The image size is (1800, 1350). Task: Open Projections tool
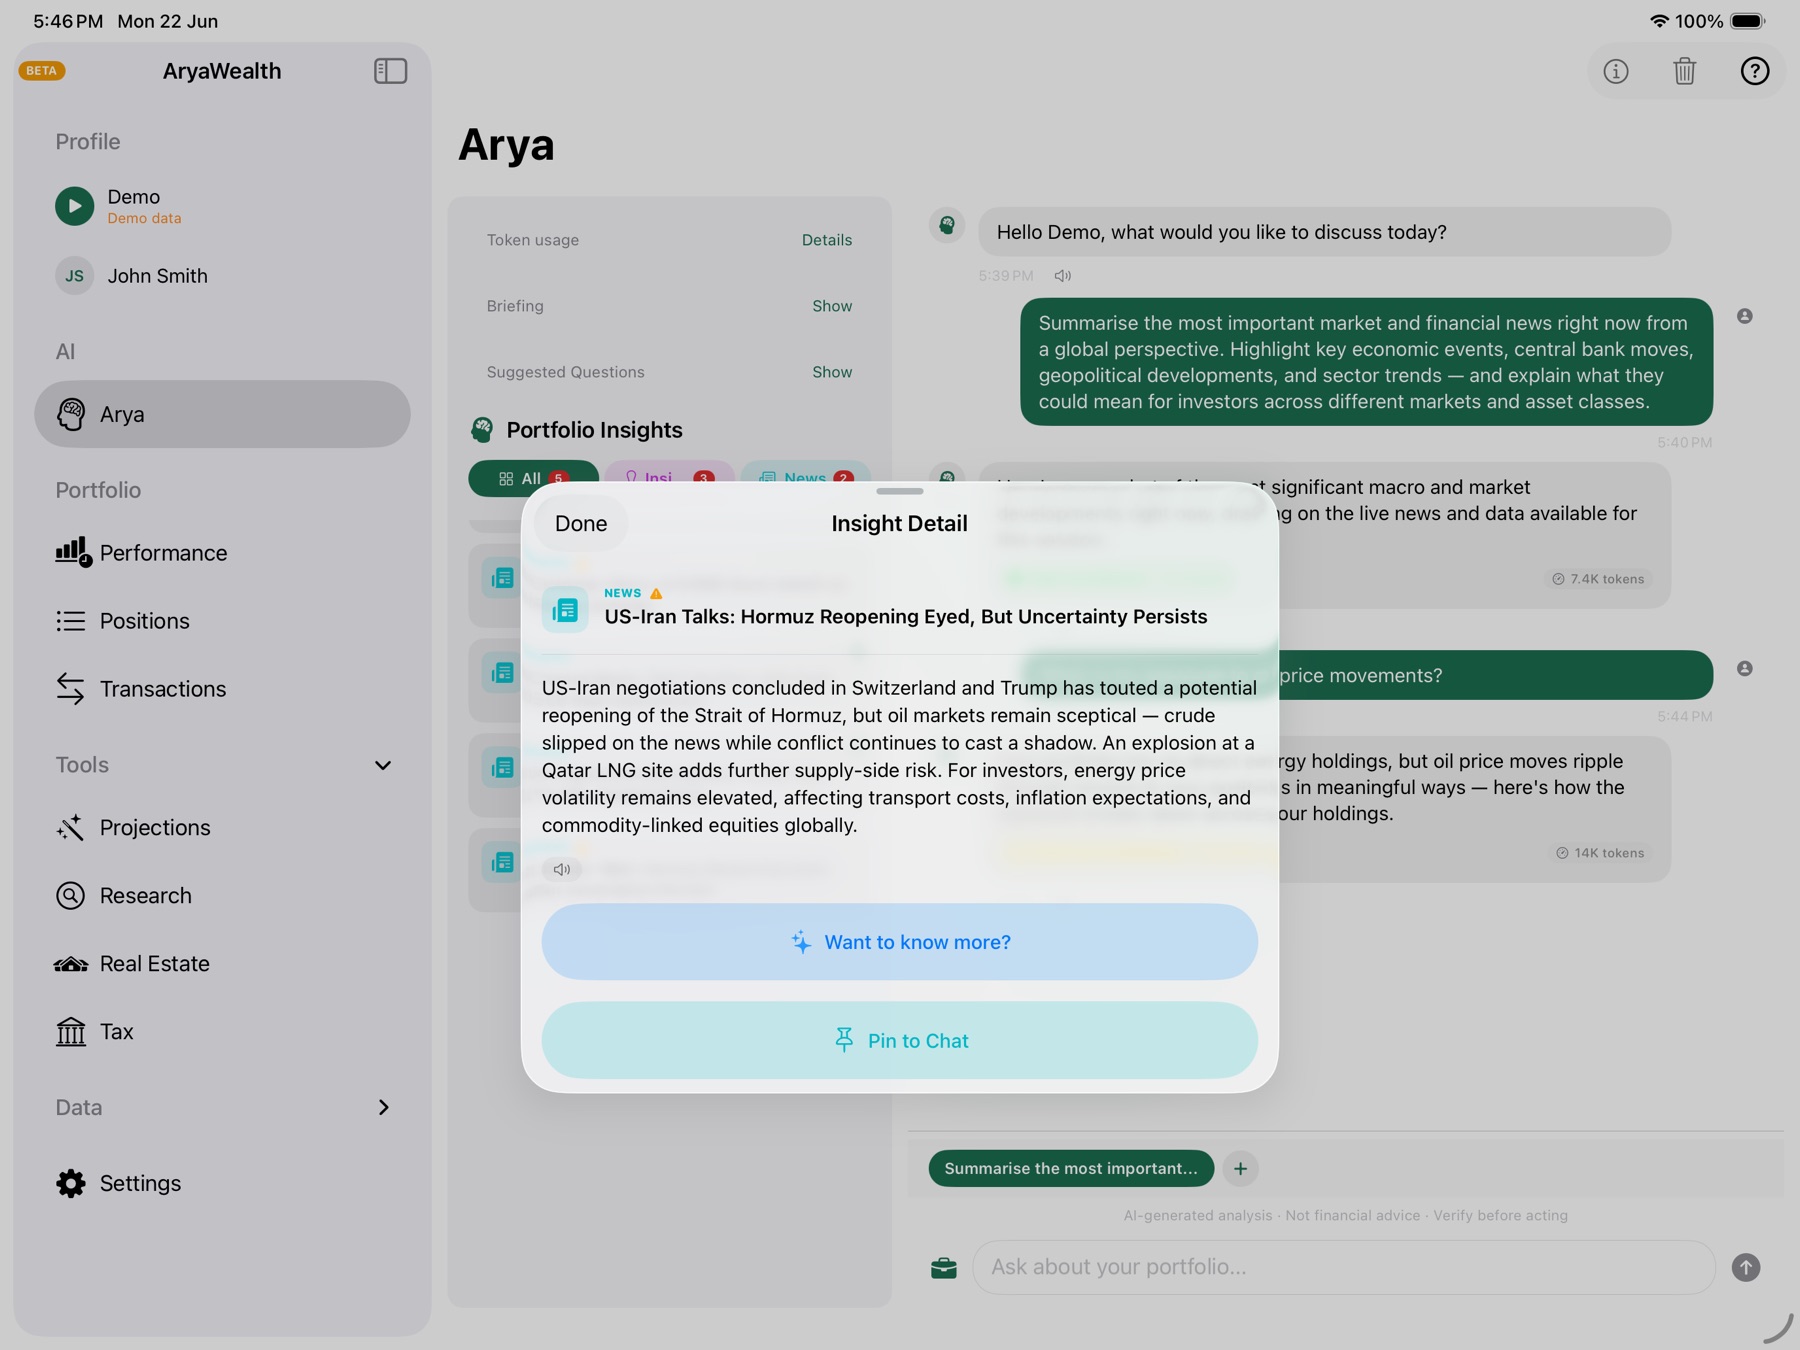point(222,828)
